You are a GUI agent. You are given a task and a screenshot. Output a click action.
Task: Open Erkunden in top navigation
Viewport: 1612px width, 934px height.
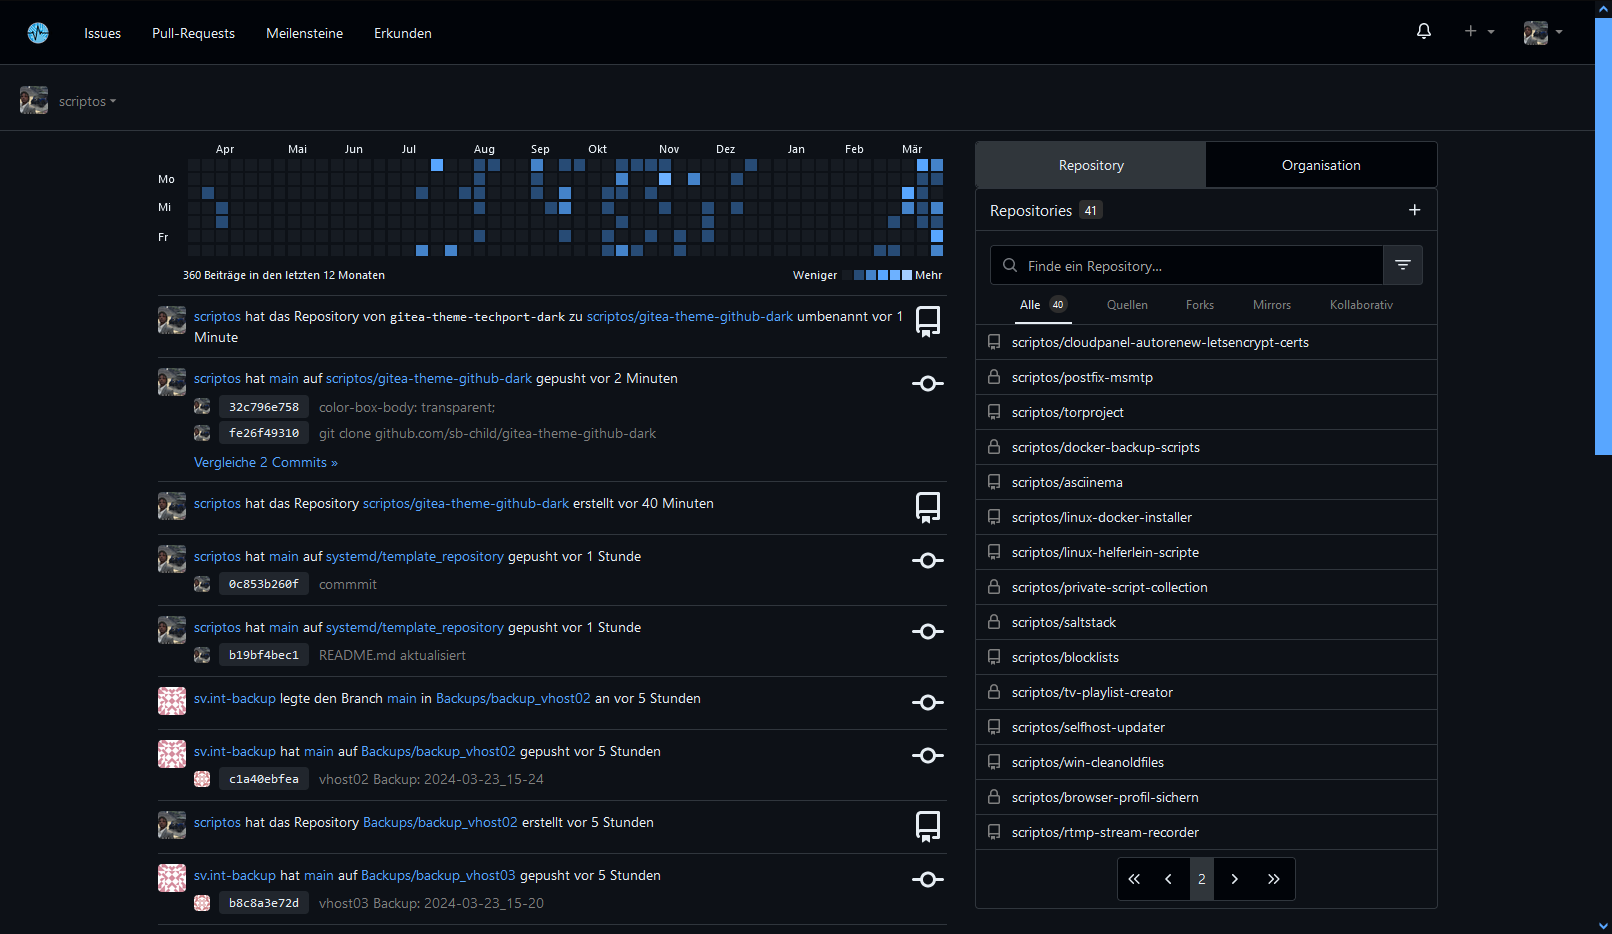click(x=403, y=33)
